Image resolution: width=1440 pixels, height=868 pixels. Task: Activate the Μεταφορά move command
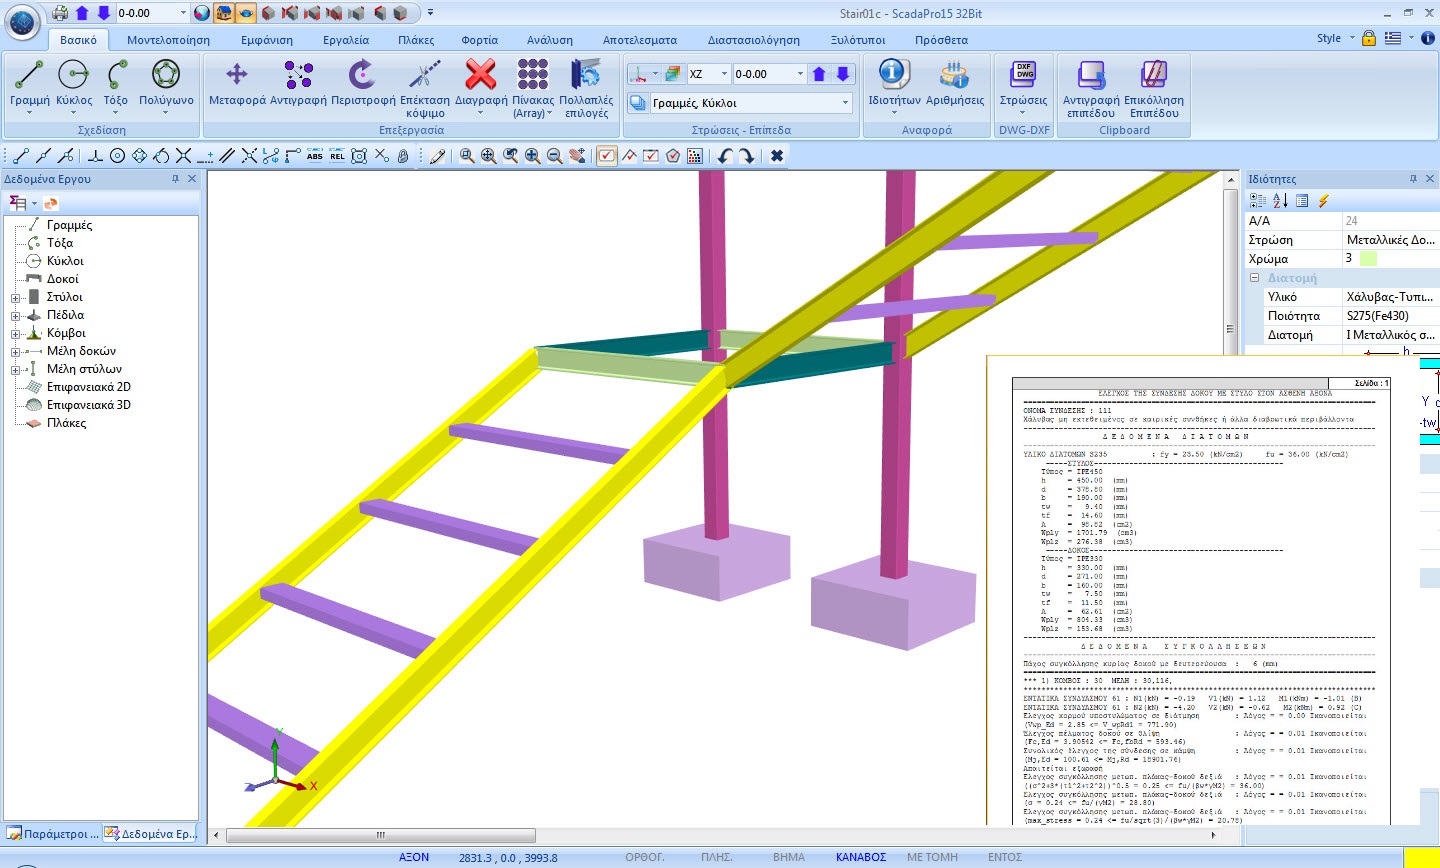pyautogui.click(x=237, y=82)
